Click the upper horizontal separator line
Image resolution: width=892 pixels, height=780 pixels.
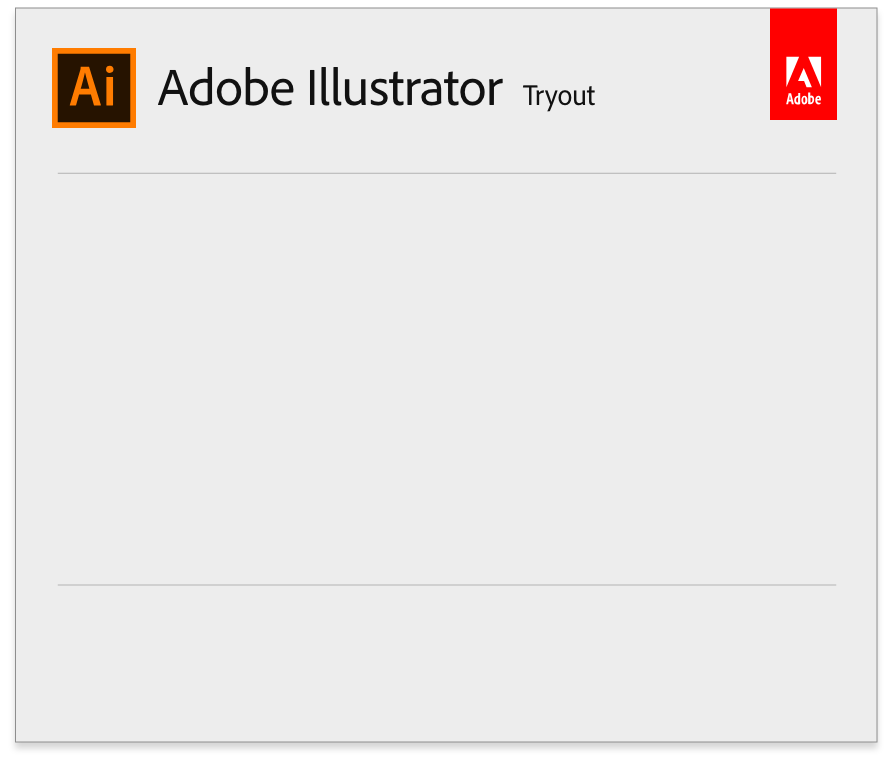447,173
